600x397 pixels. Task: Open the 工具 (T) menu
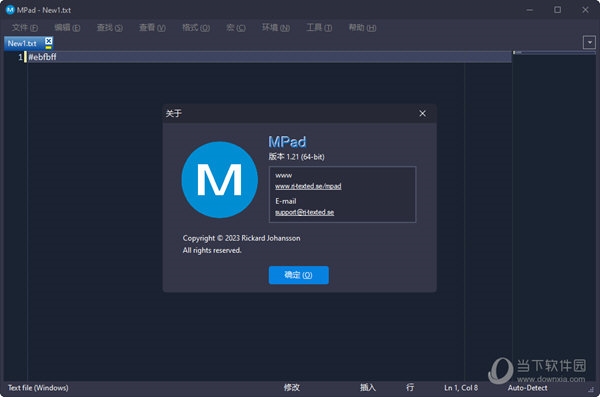[319, 28]
